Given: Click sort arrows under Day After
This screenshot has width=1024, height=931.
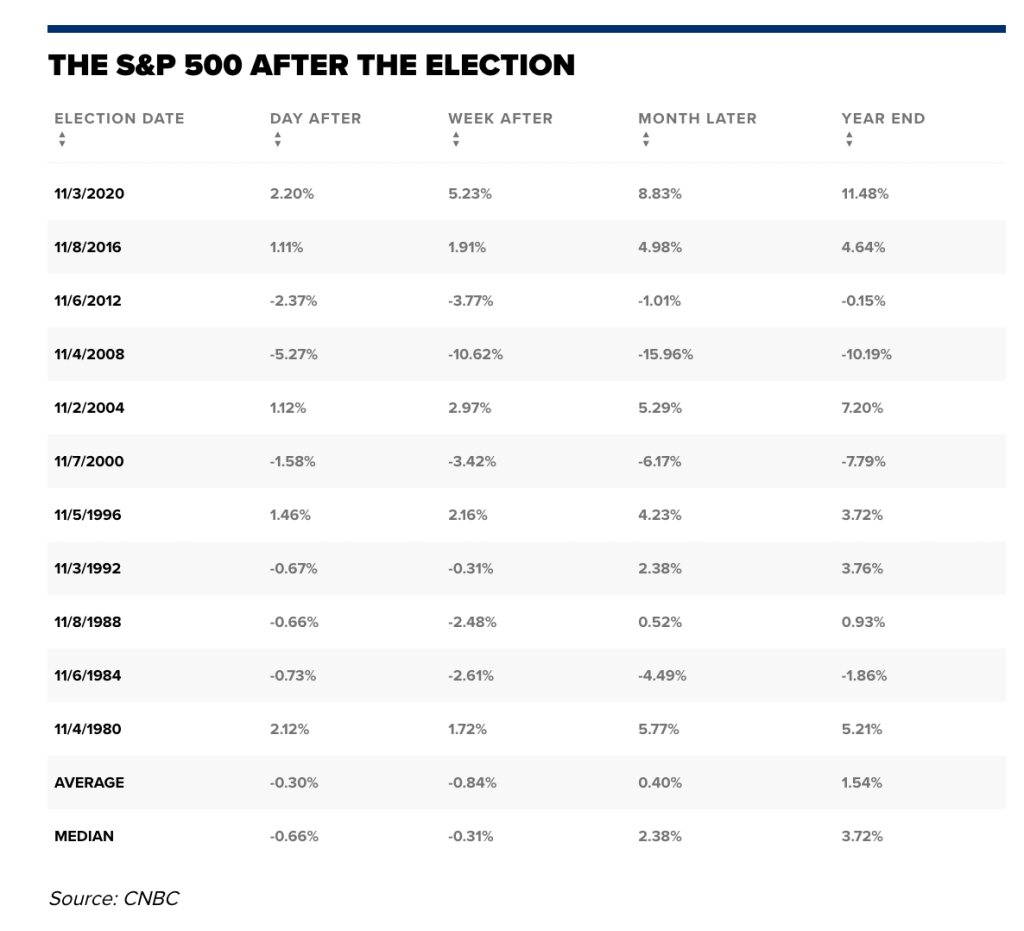Looking at the screenshot, I should tap(277, 140).
